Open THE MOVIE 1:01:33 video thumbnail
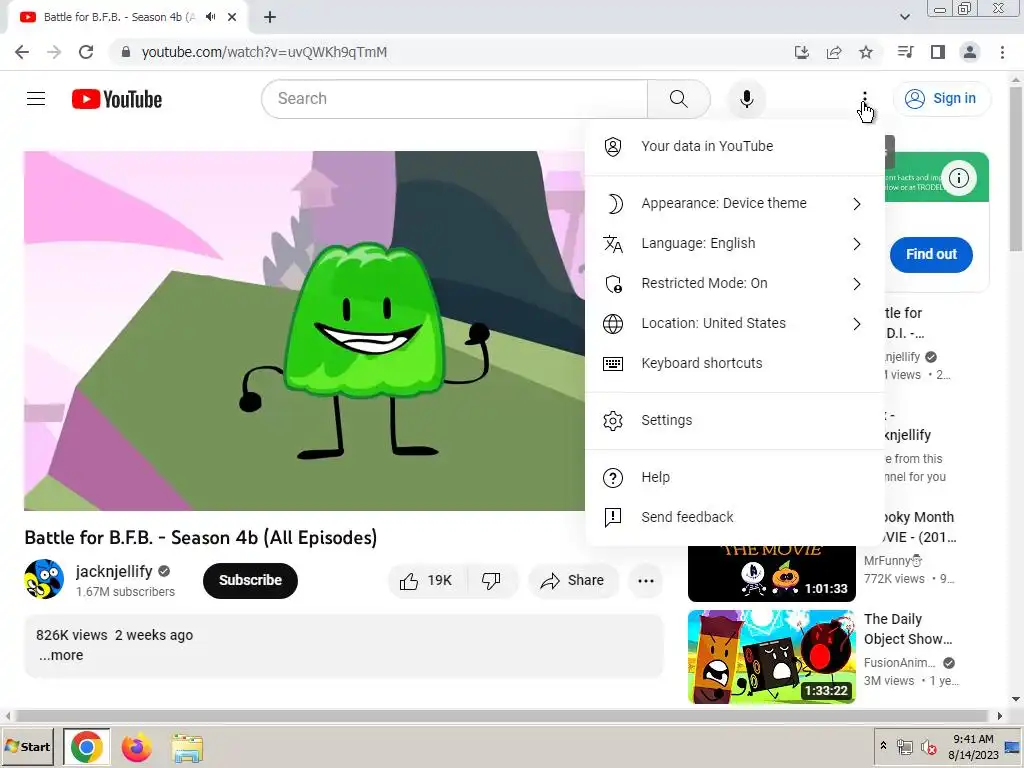1024x768 pixels. click(x=771, y=574)
